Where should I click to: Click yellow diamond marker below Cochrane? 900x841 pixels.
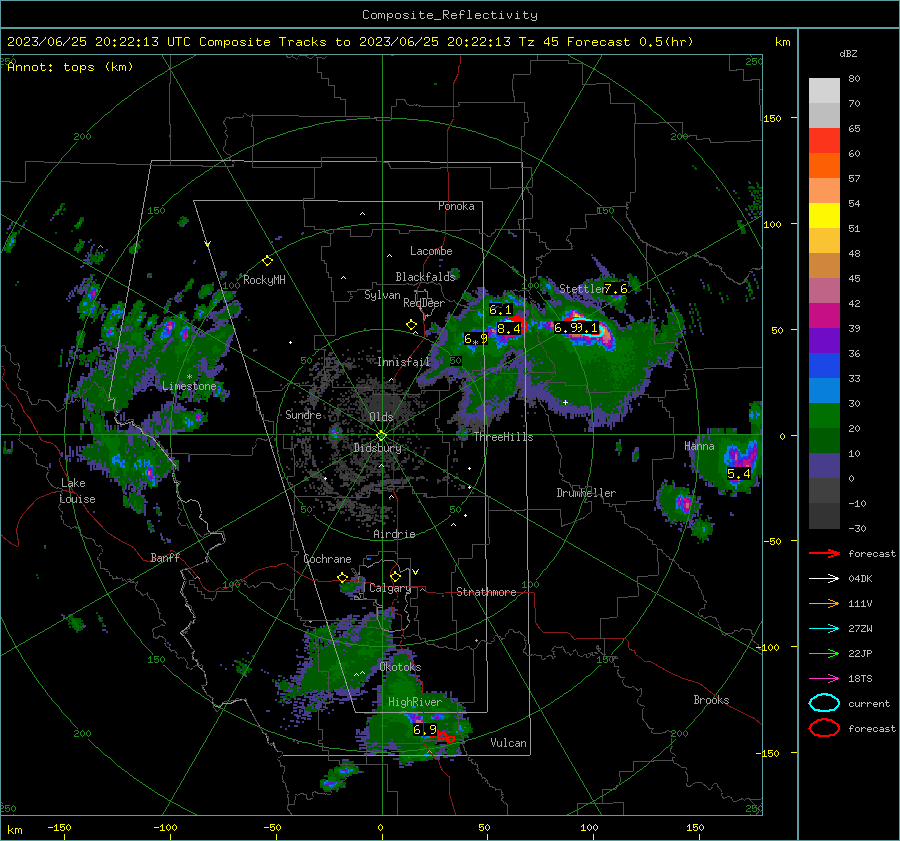tap(343, 577)
